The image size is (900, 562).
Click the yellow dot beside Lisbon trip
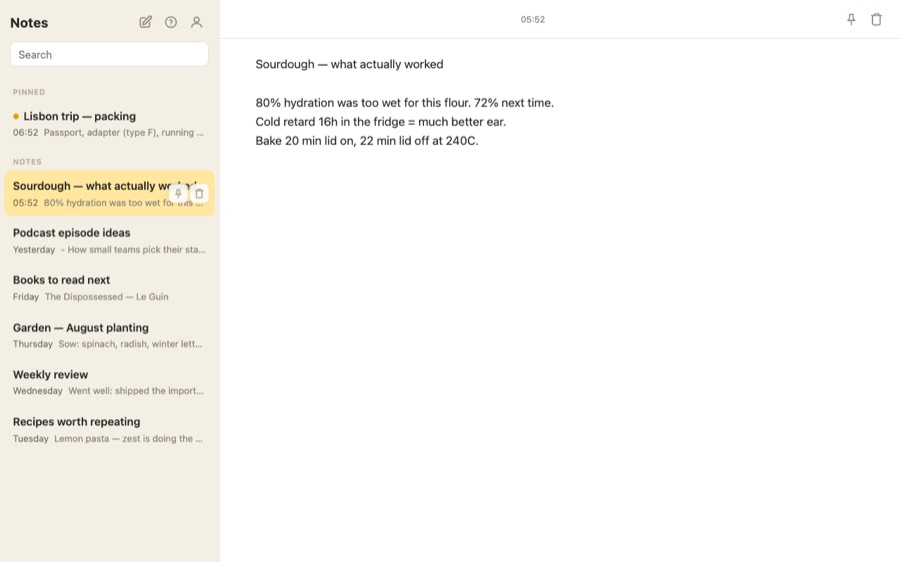pos(16,117)
